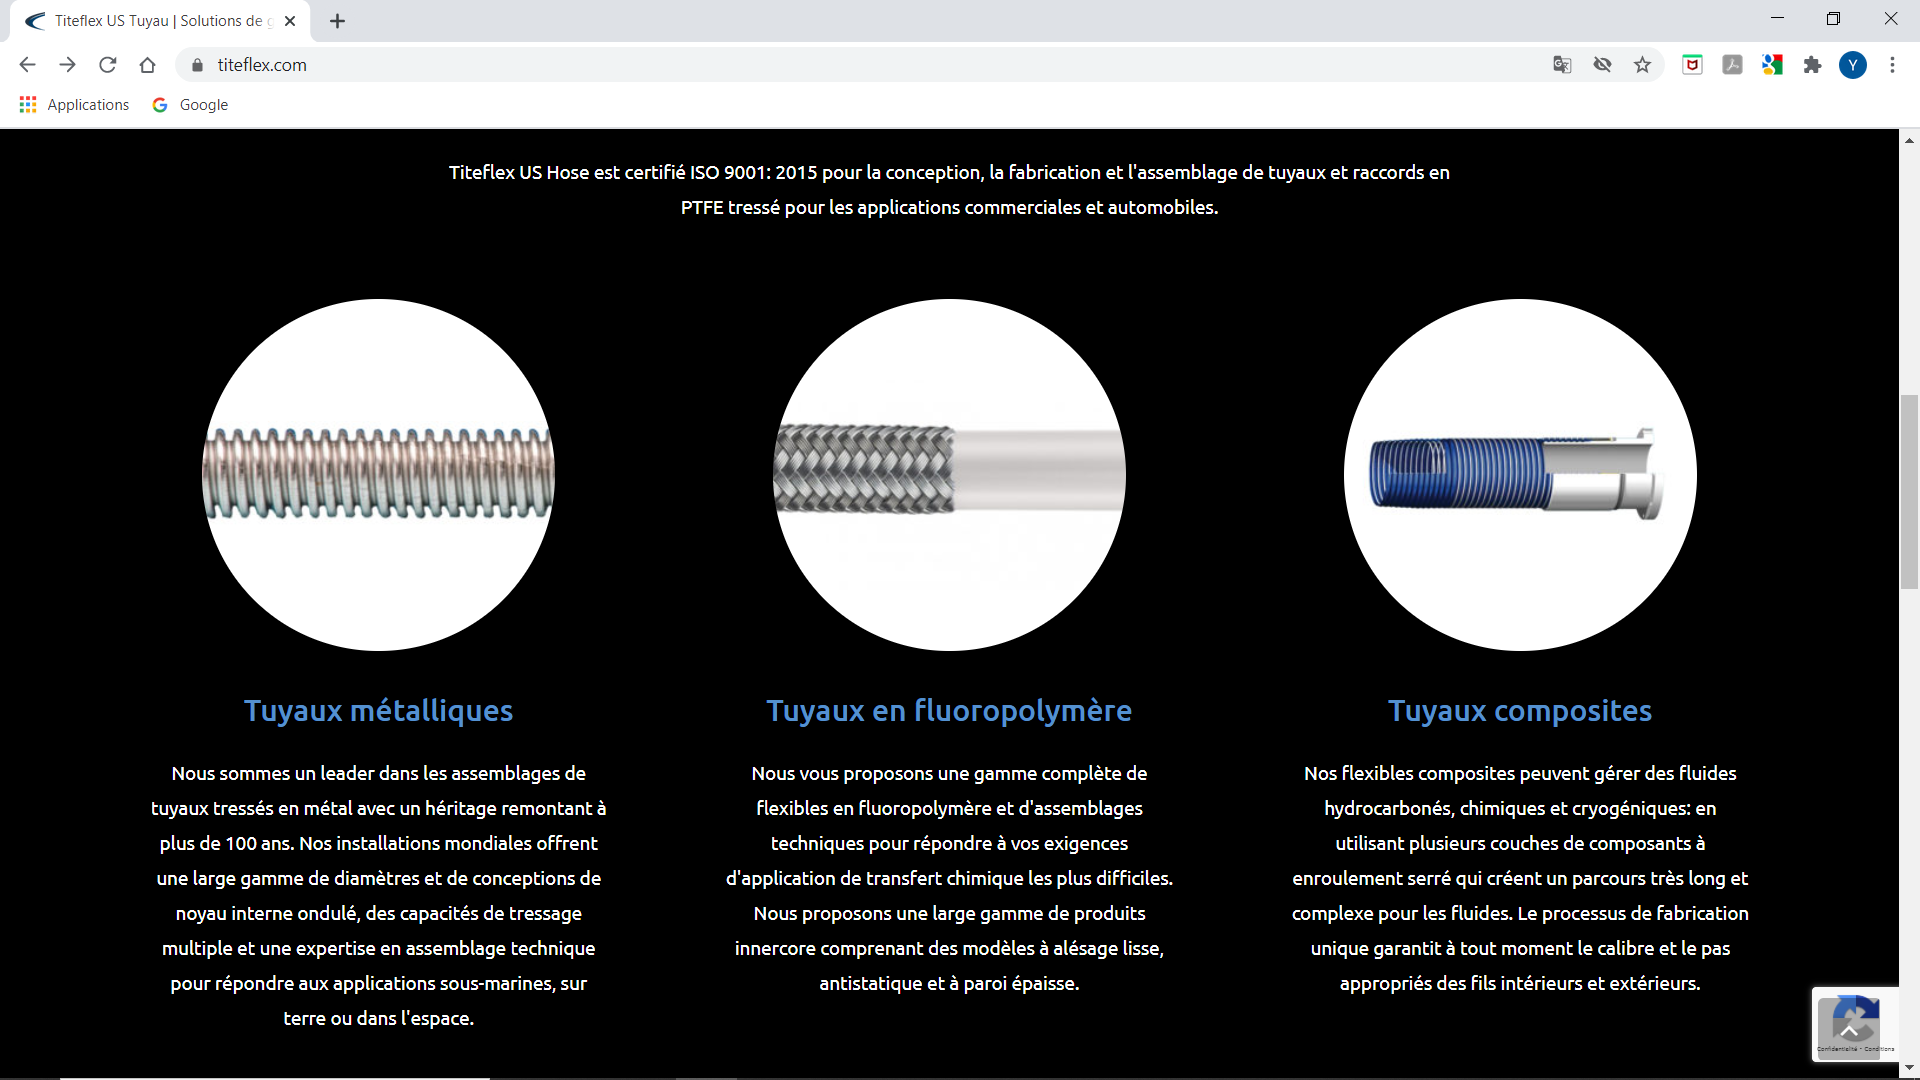Viewport: 1920px width, 1080px height.
Task: Click the browser back arrow
Action: pyautogui.click(x=27, y=65)
